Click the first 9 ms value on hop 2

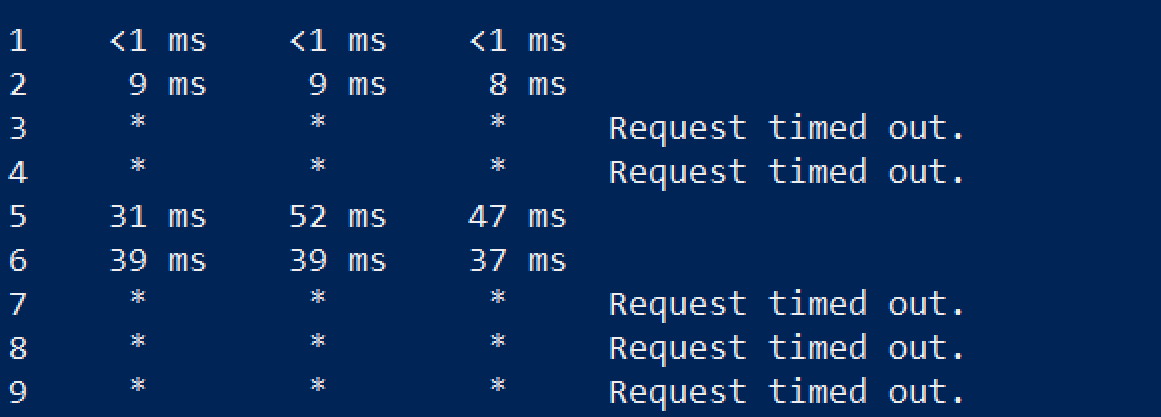click(167, 85)
